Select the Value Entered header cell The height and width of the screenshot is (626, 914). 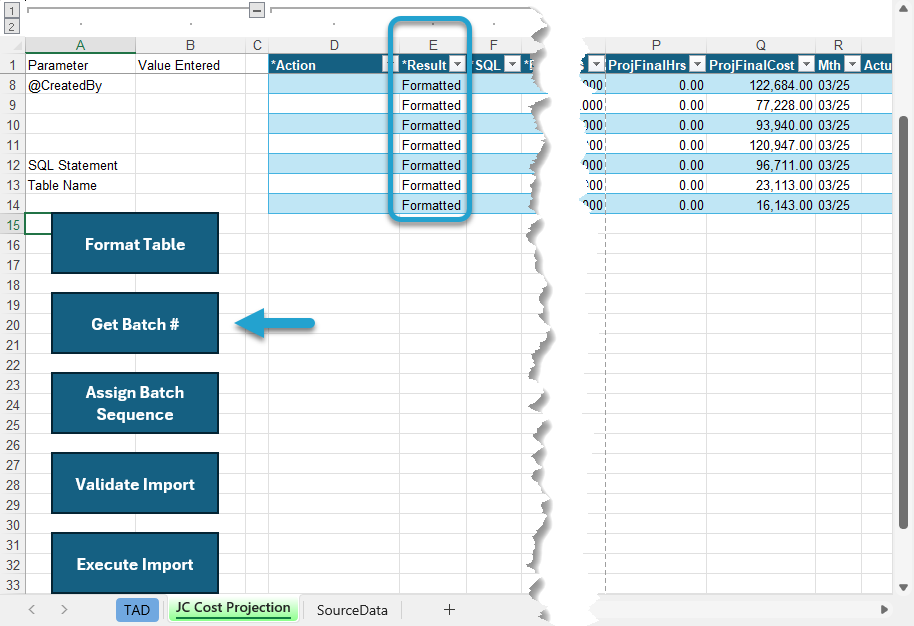point(190,65)
